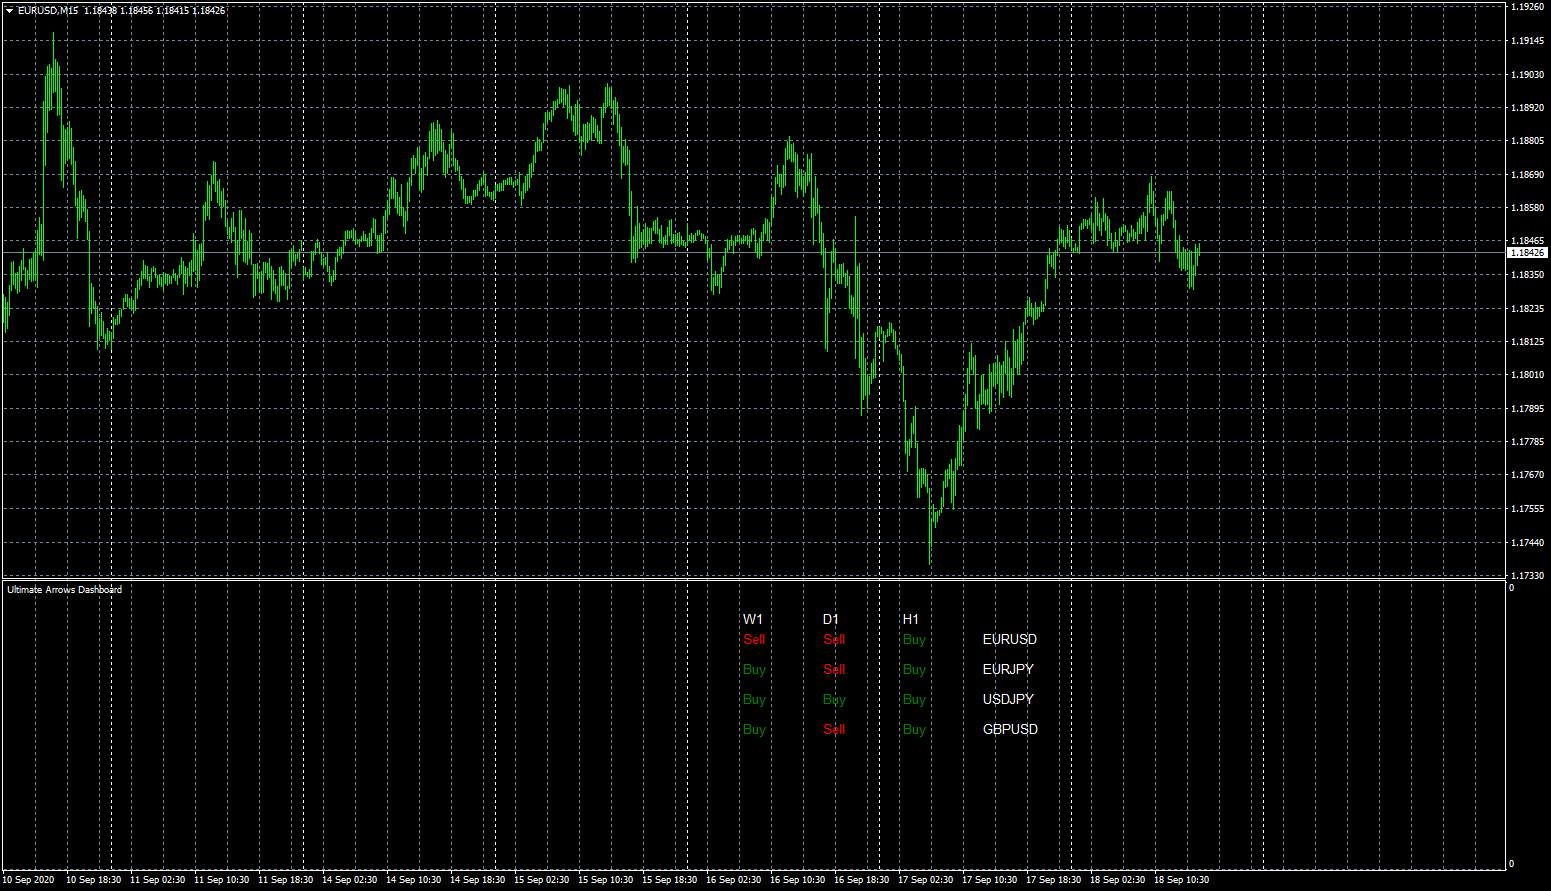
Task: Click USDJPY H1 Buy signal
Action: (x=914, y=699)
